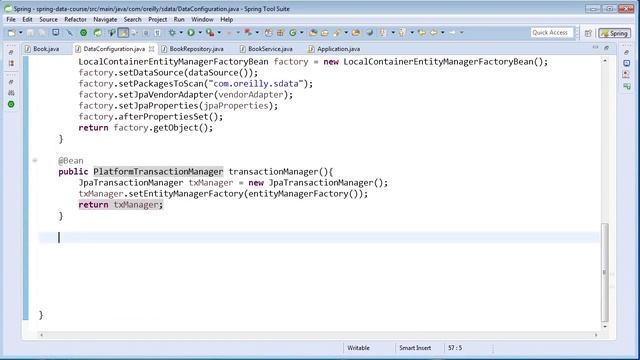640x360 pixels.
Task: Click the blue outline view icon in right sidebar
Action: click(x=627, y=63)
